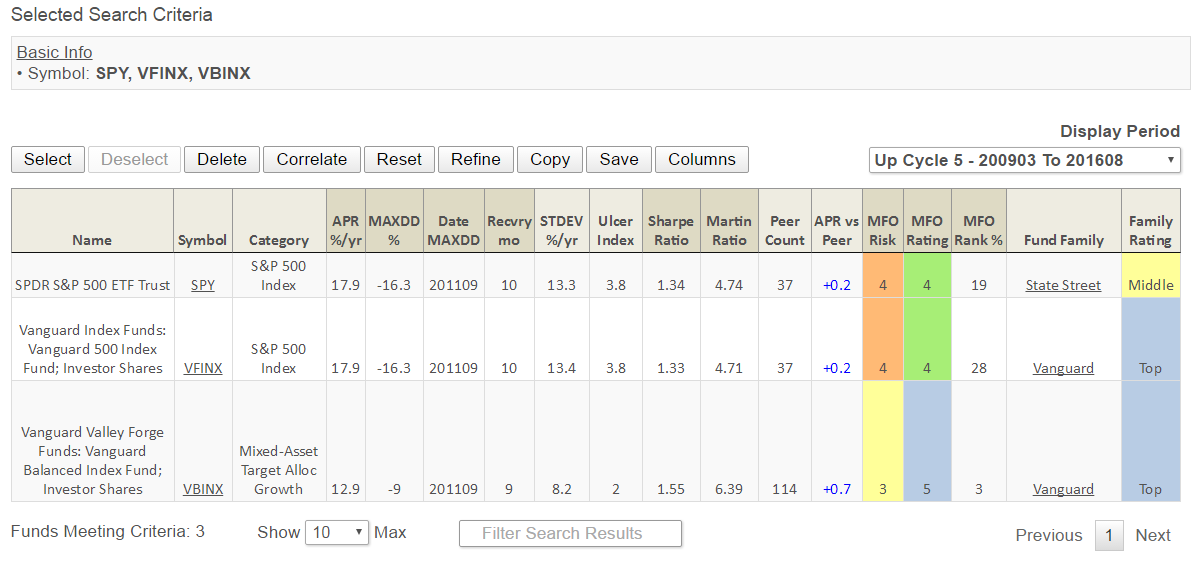
Task: Click the Copy button
Action: [550, 160]
